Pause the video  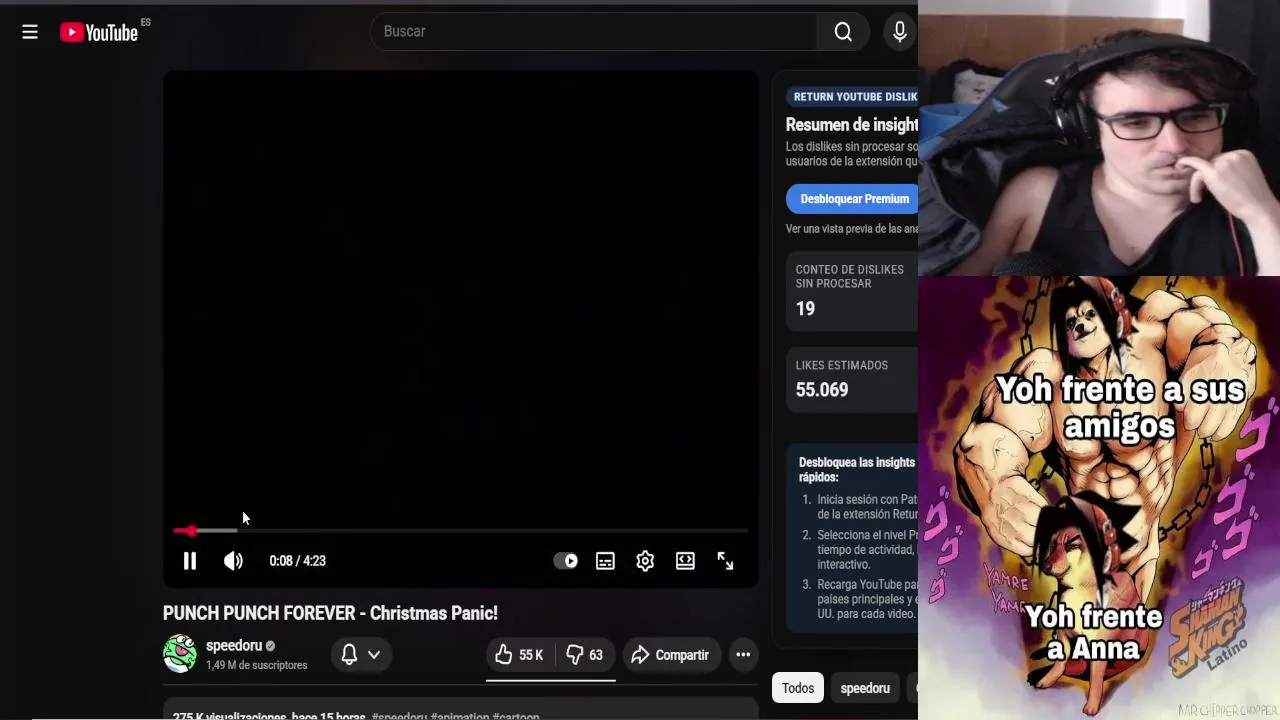[x=190, y=561]
